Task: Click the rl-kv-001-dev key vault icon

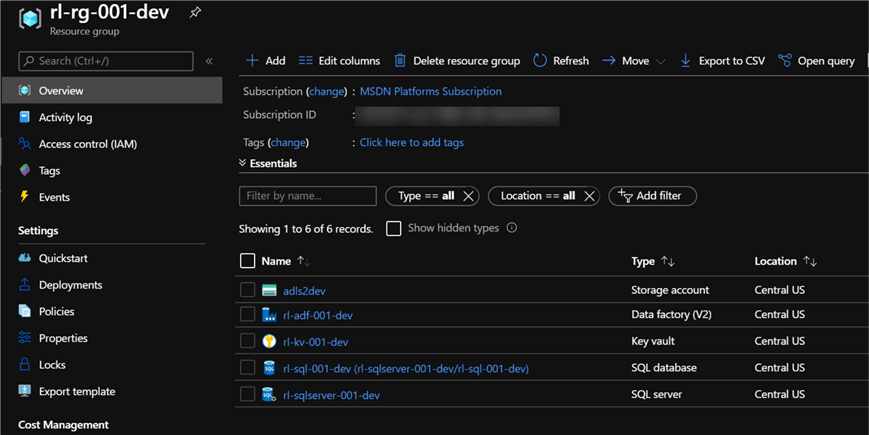Action: 269,342
